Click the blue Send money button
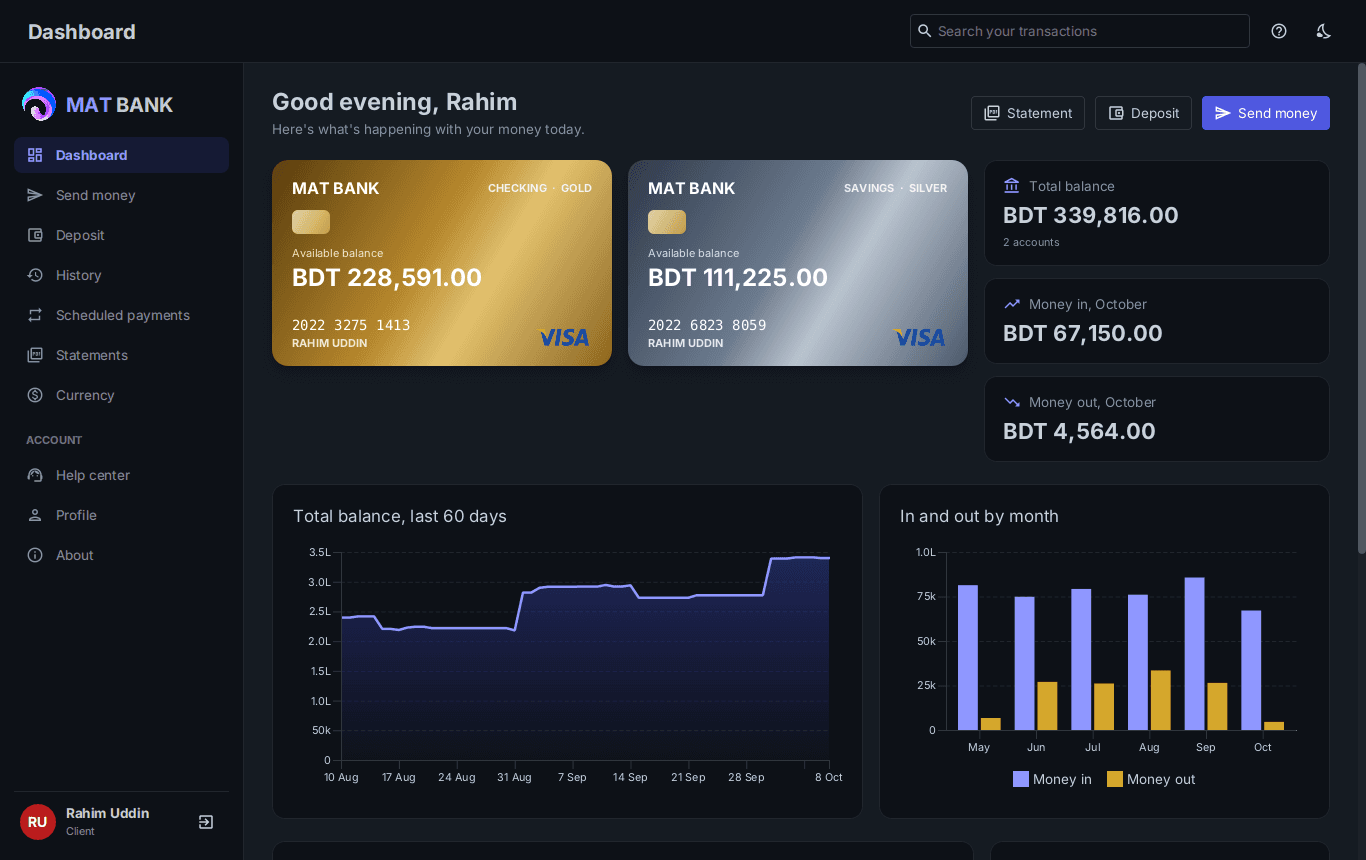This screenshot has height=860, width=1366. (1266, 113)
